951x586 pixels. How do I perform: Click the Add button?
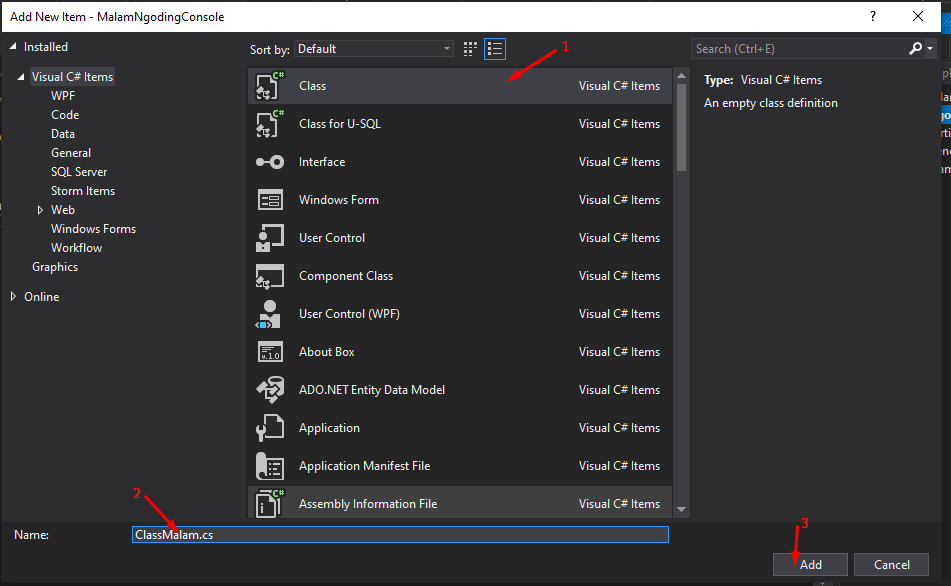[x=810, y=565]
